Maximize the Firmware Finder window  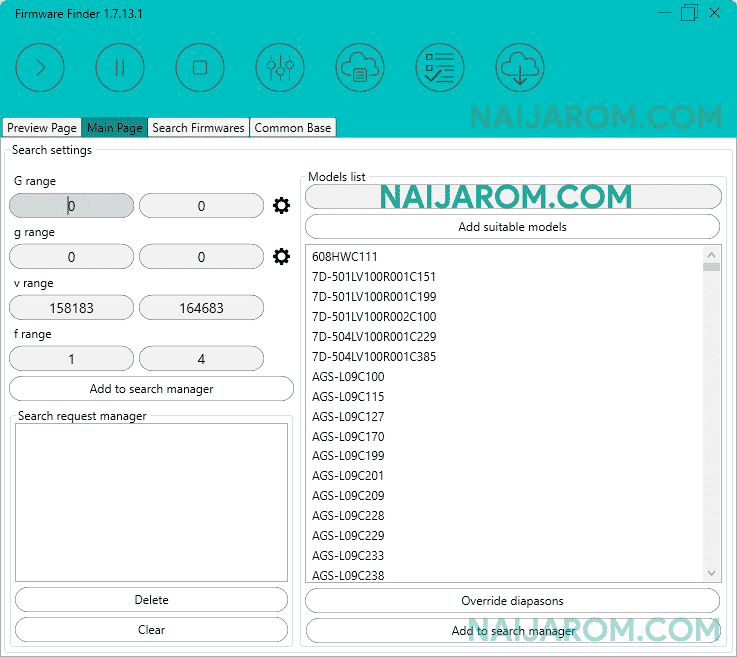point(689,13)
